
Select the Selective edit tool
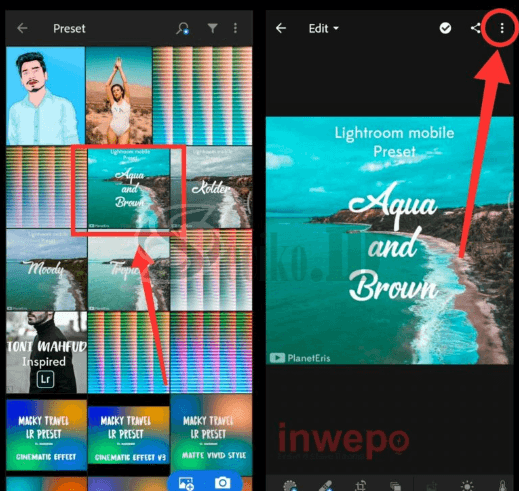pyautogui.click(x=290, y=486)
